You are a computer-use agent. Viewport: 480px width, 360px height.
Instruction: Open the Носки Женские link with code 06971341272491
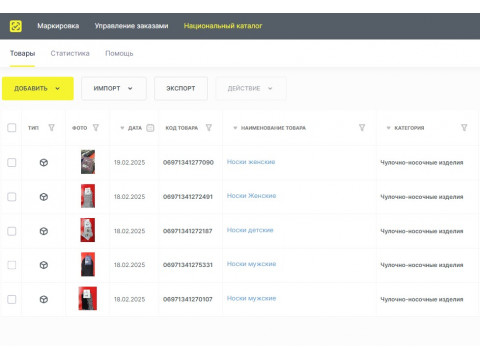(251, 196)
